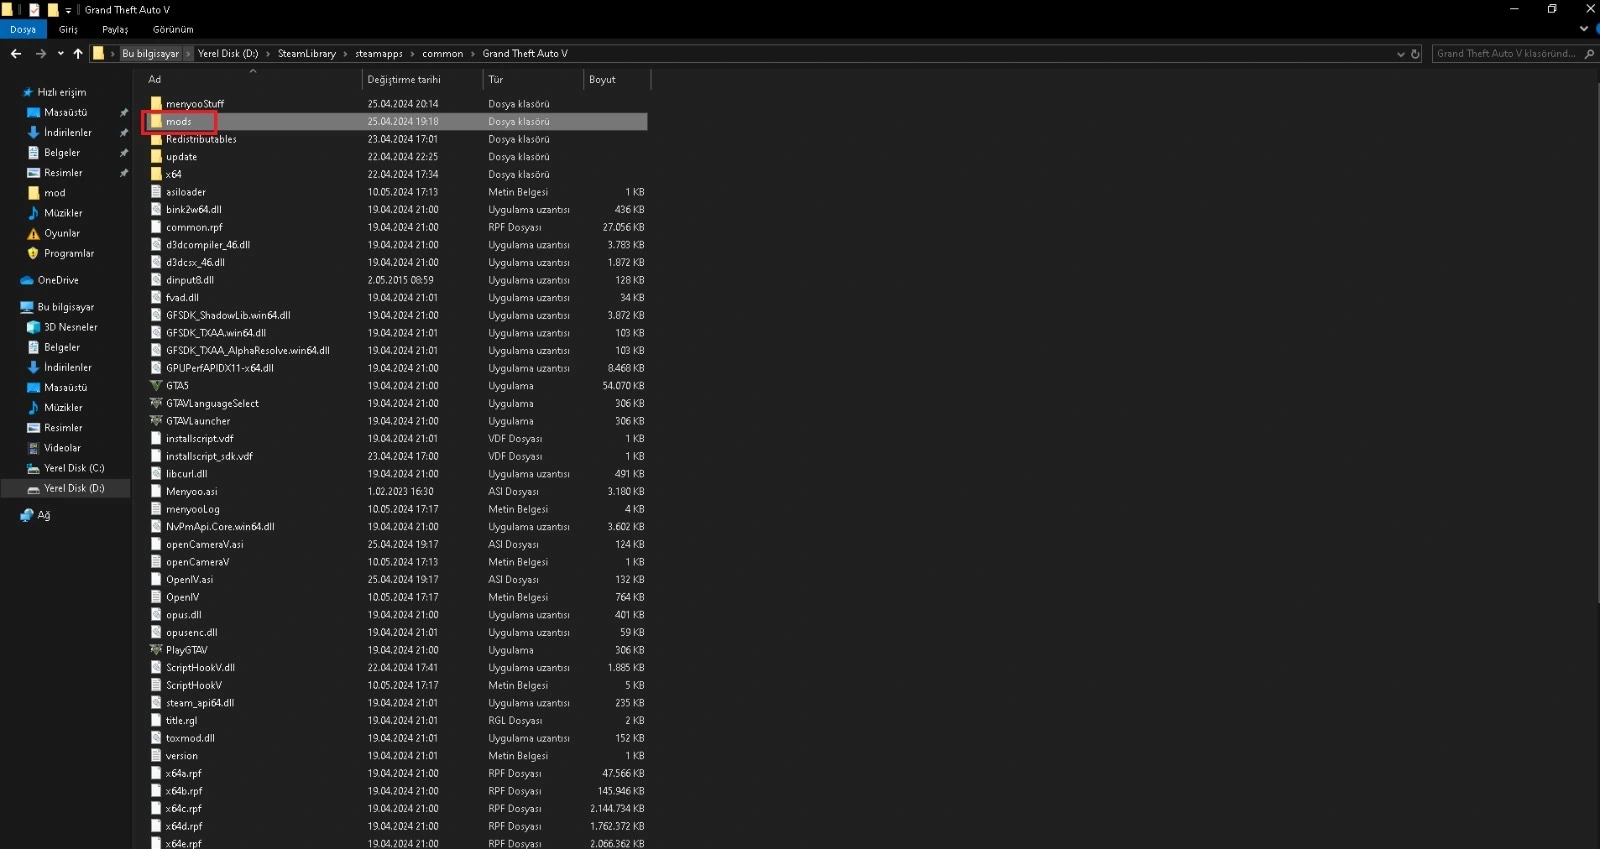Open the Dosya menu
The image size is (1600, 849).
tap(23, 30)
